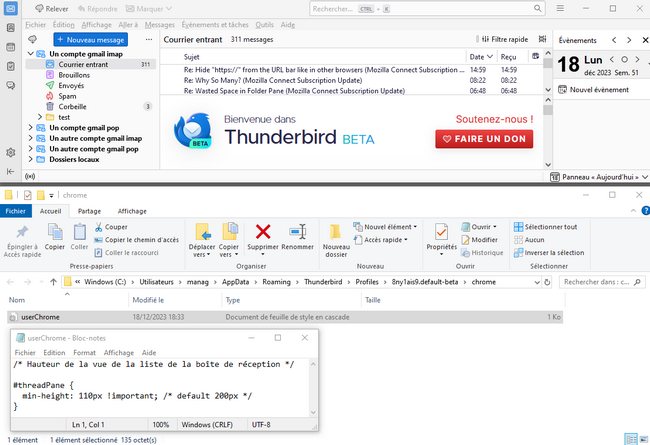Close the Évènements Today pane

(x=645, y=40)
